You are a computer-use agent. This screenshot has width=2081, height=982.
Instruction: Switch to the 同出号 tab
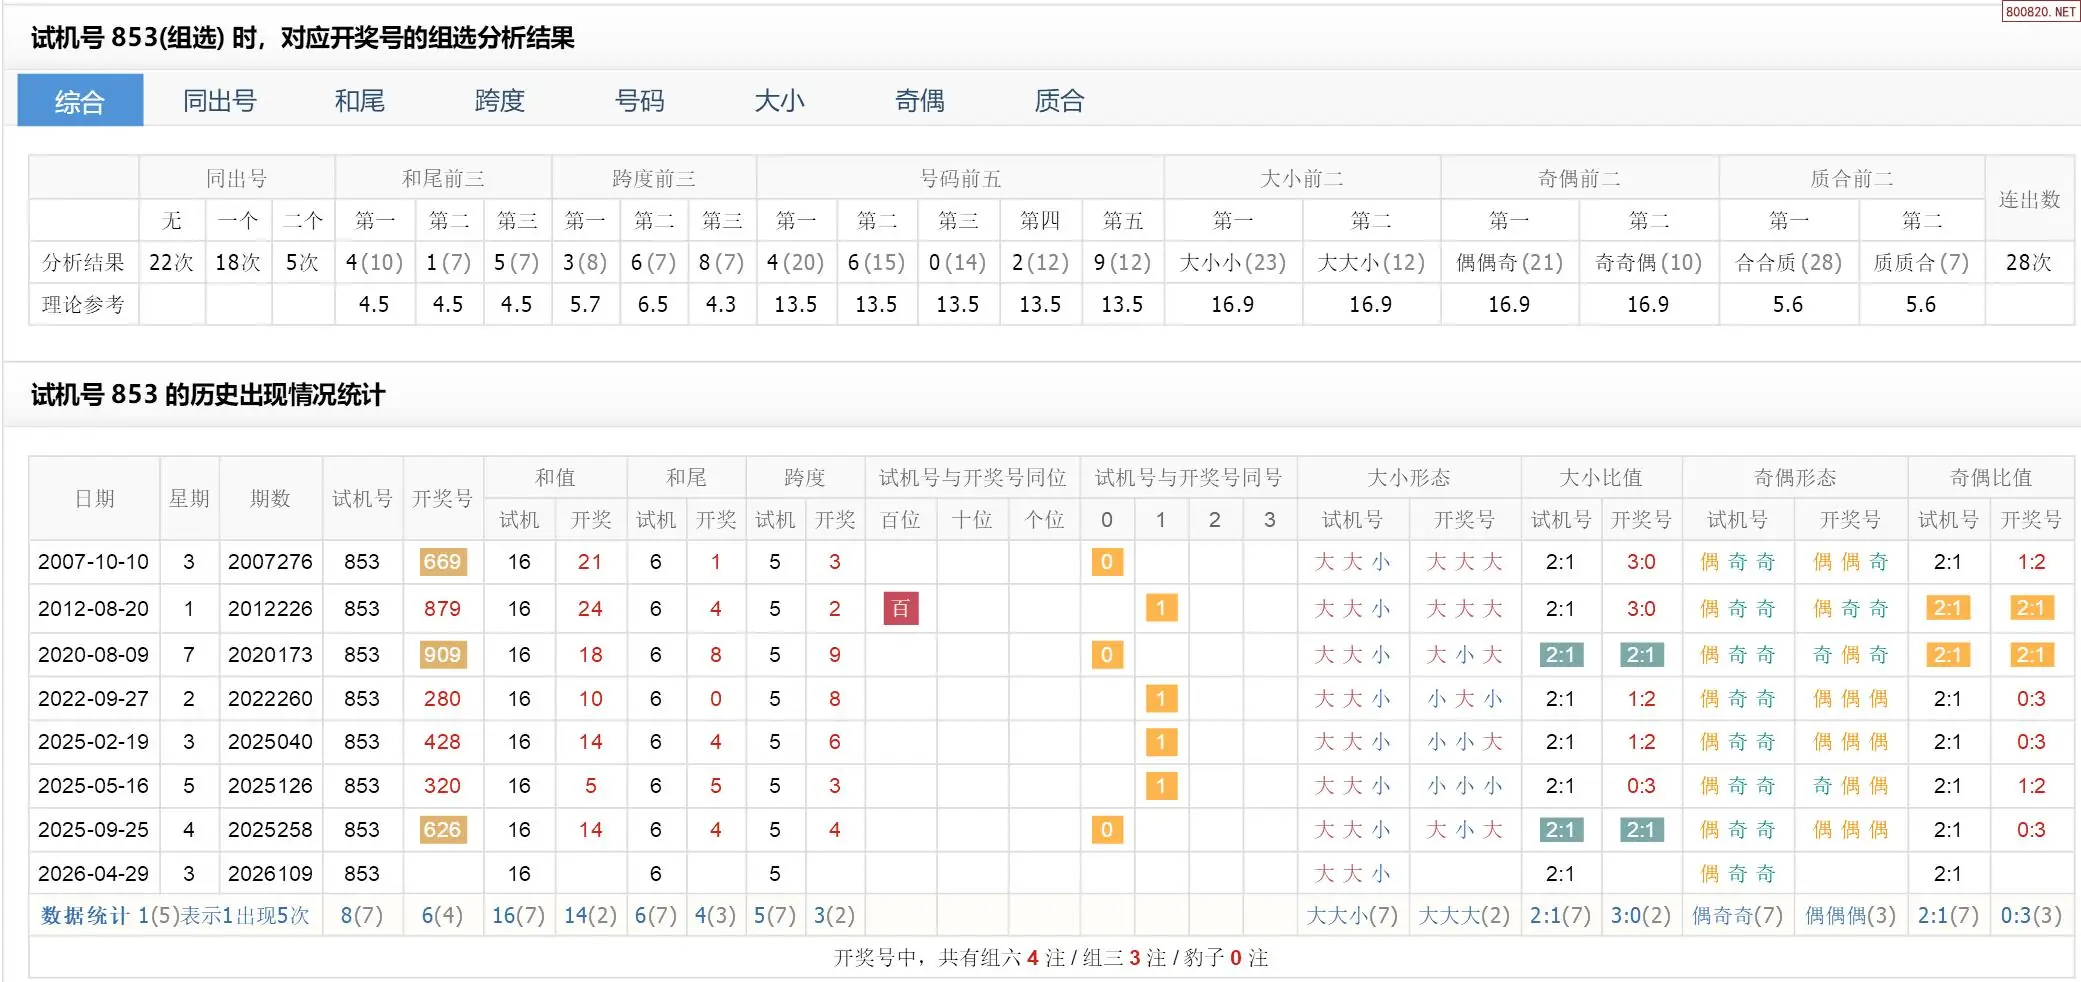[220, 101]
